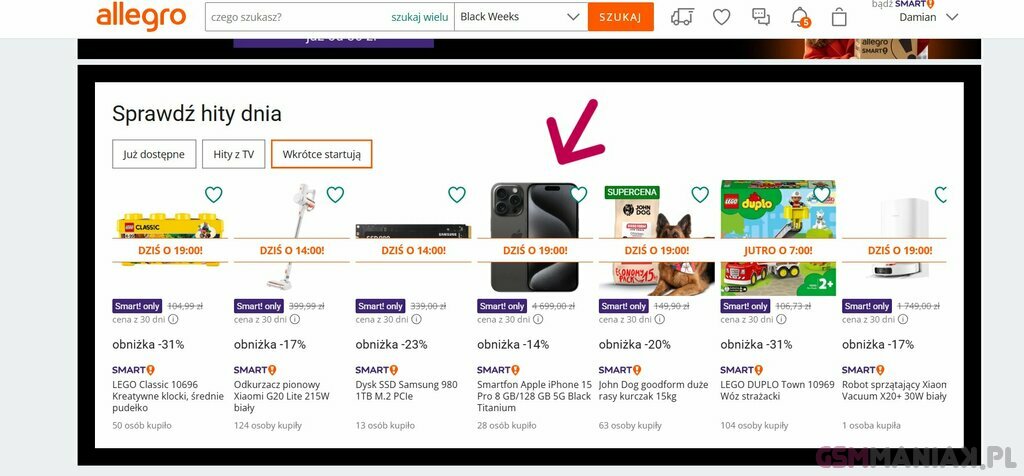Open John Dog dog food image

click(x=656, y=240)
